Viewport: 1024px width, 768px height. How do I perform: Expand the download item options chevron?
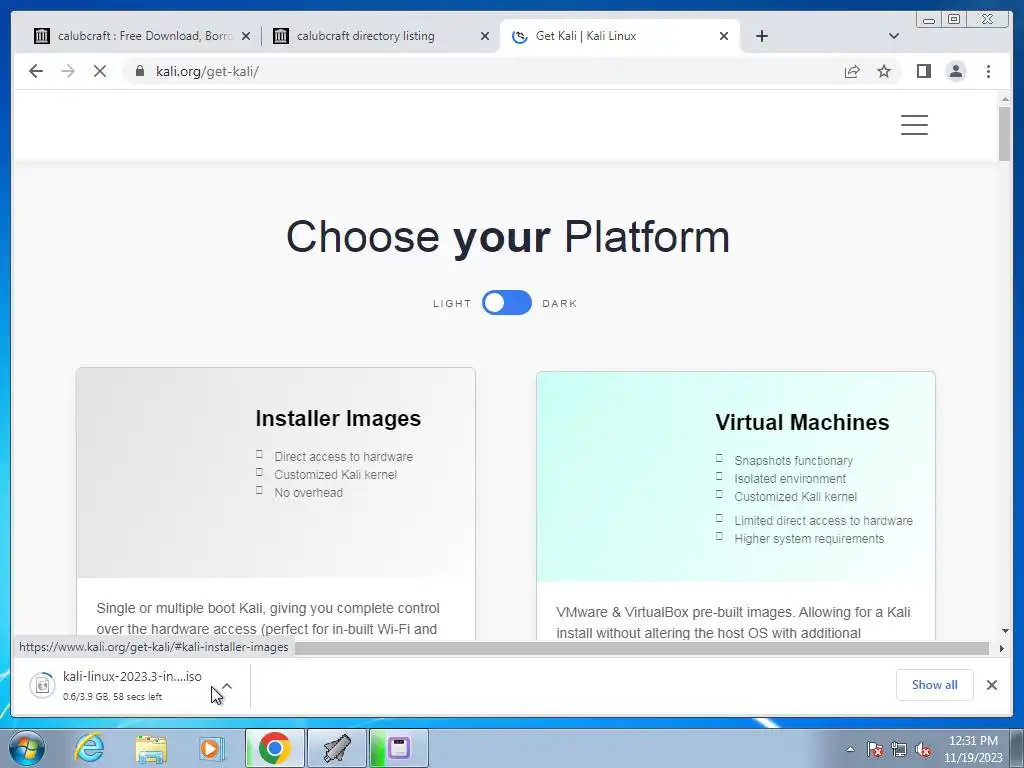click(227, 686)
